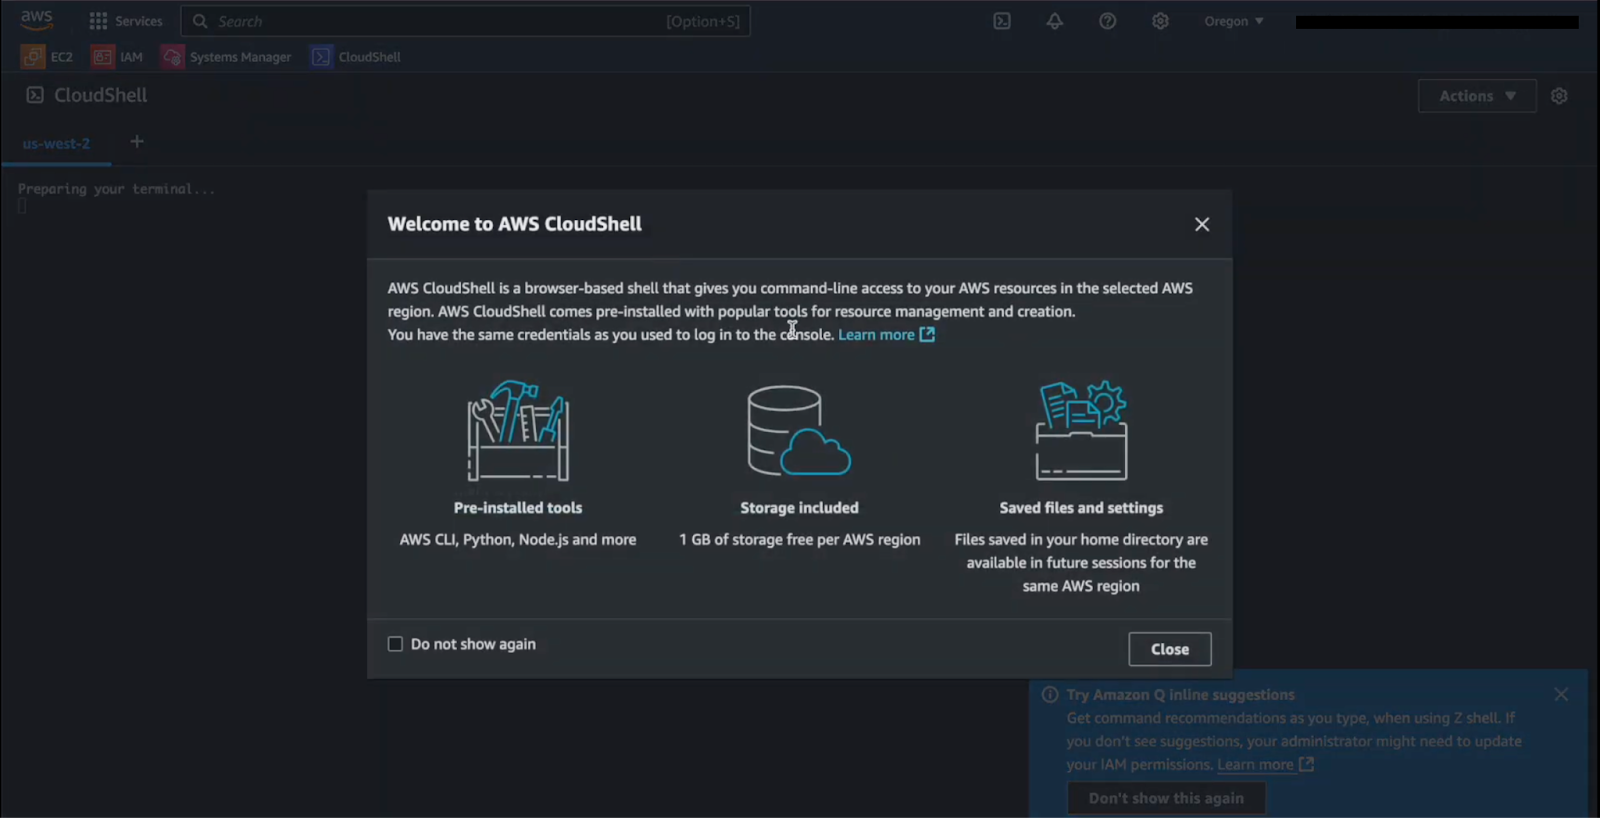1600x818 pixels.
Task: Click 'Try Amazon Q inline suggestions' heading
Action: pyautogui.click(x=1180, y=695)
